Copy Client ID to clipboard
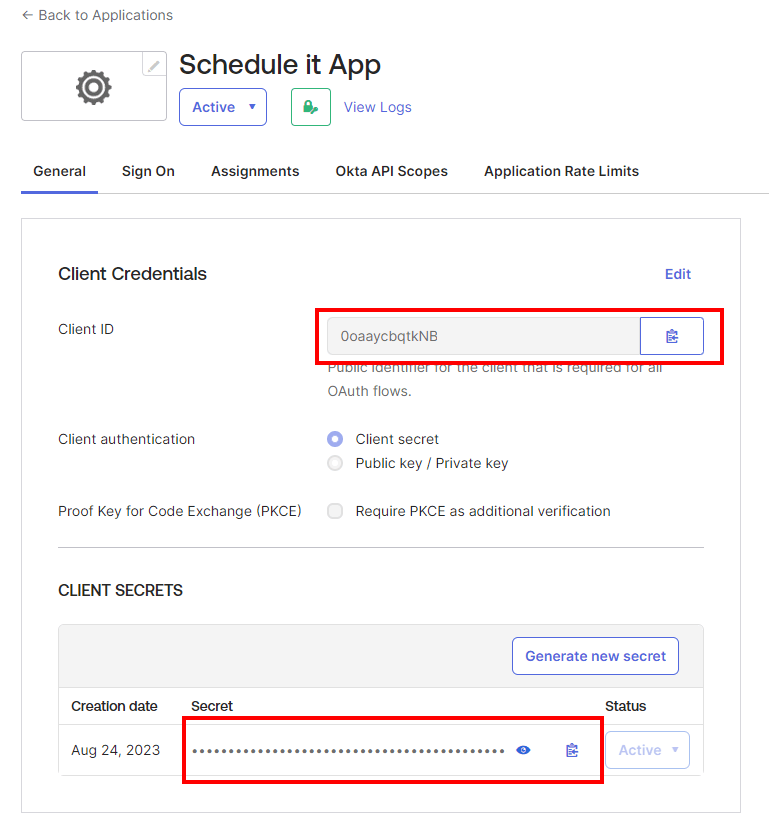 [x=672, y=336]
